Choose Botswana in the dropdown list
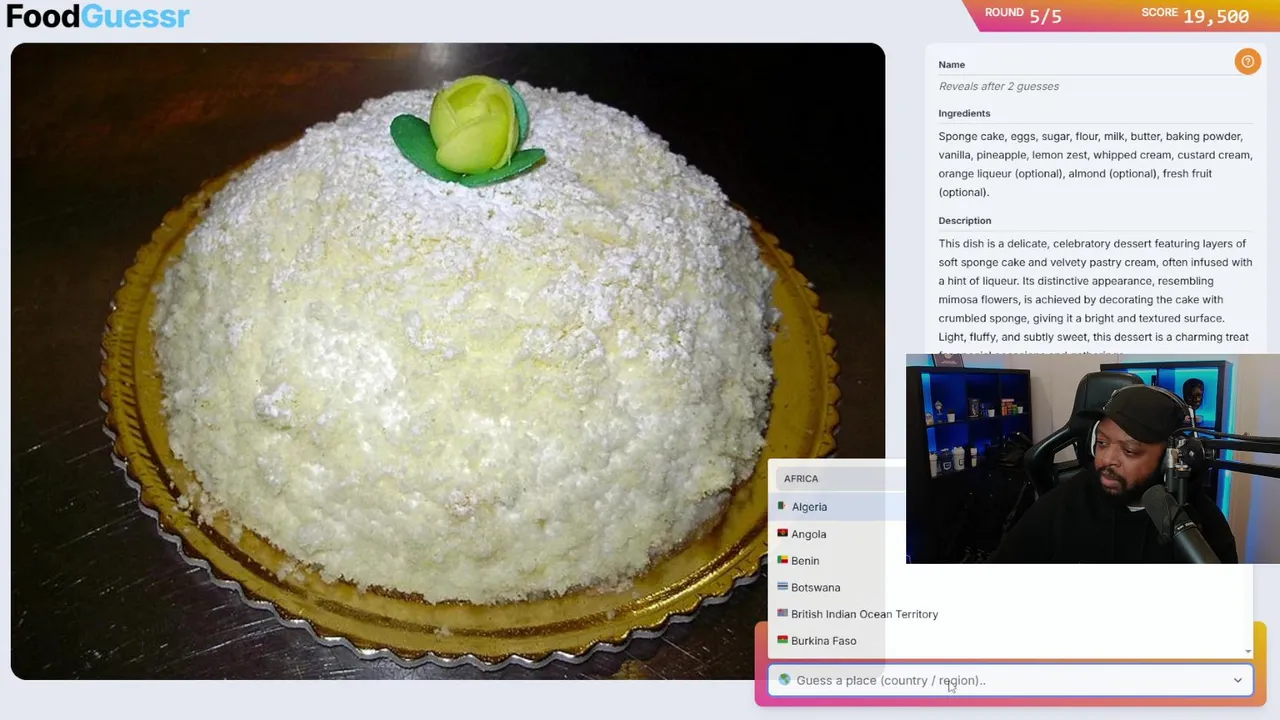The image size is (1280, 720). tap(815, 588)
